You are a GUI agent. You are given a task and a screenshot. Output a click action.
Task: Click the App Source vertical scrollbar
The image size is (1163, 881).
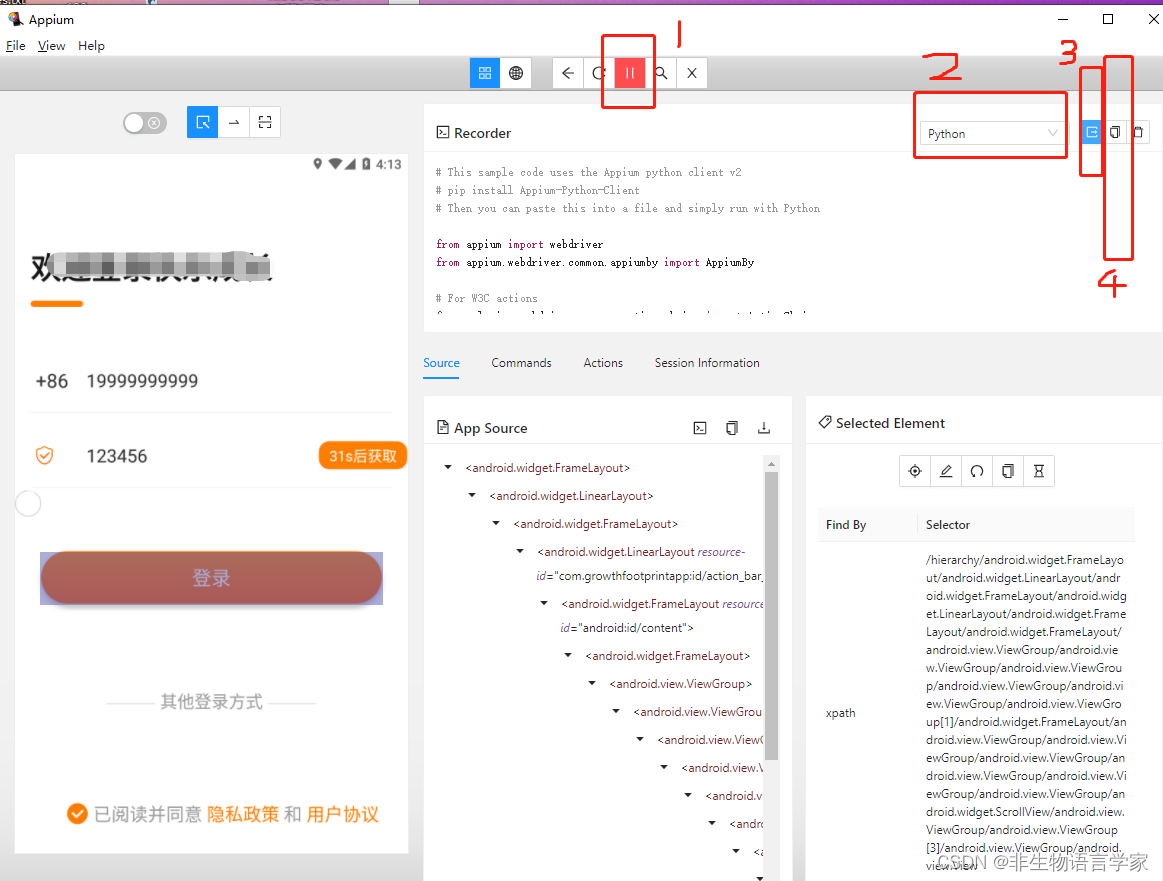coord(771,616)
